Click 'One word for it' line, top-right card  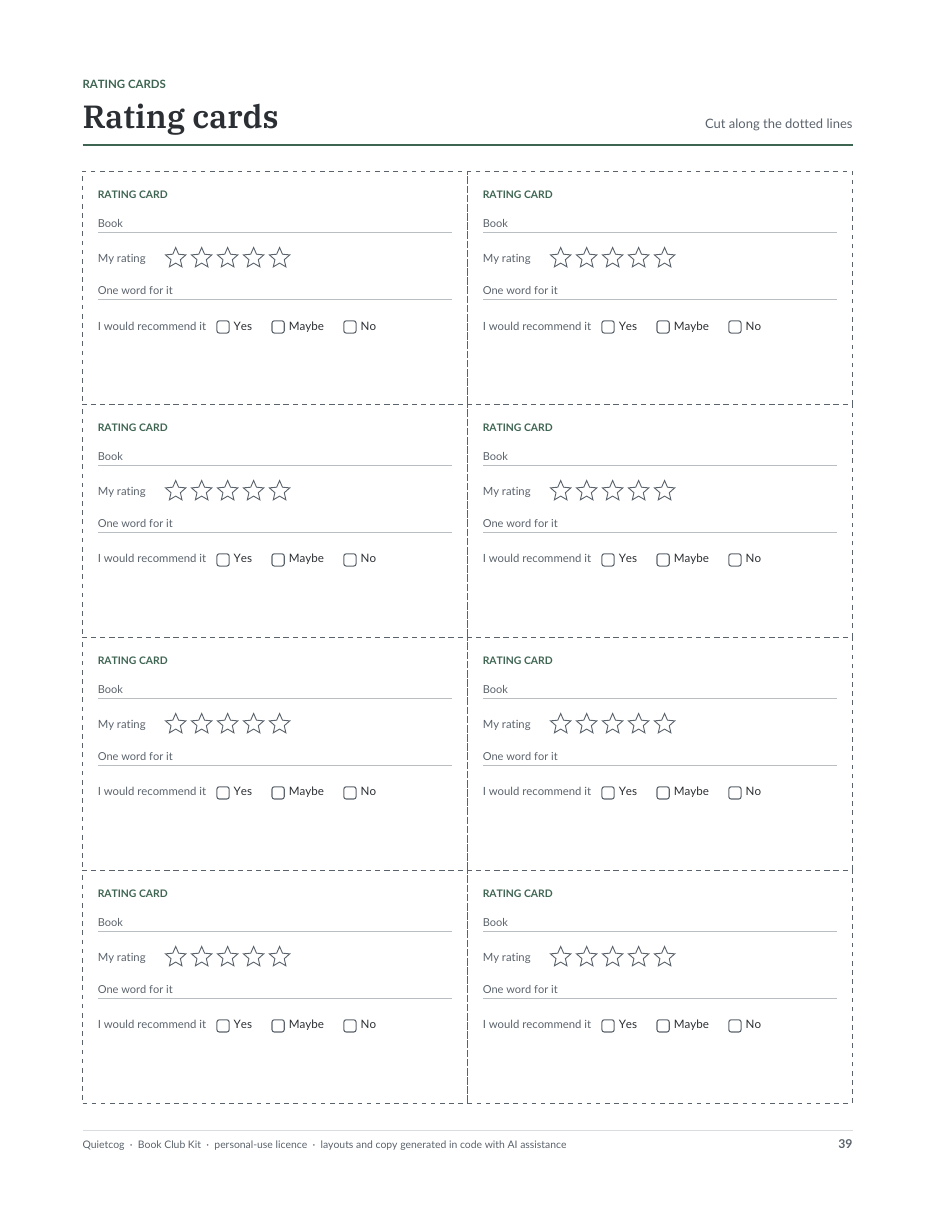click(x=660, y=291)
